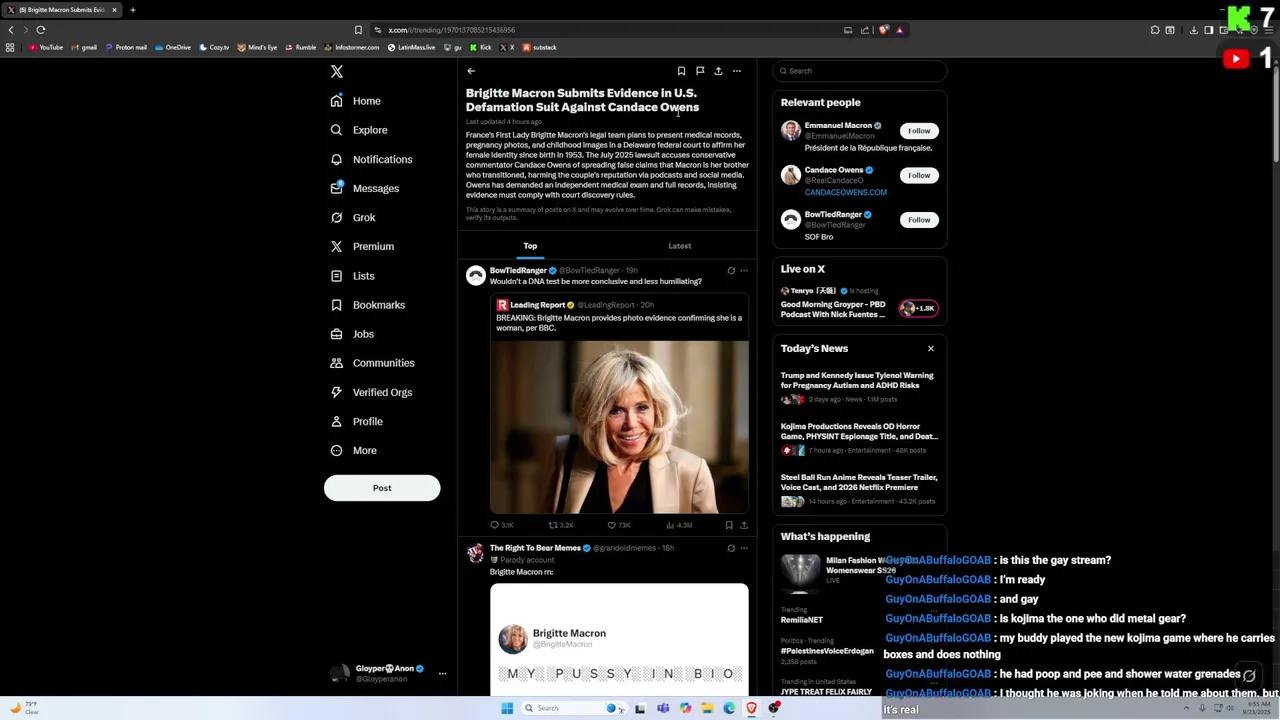Open YouTube bookmark in bookmarks bar
This screenshot has width=1280, height=720.
pos(46,47)
